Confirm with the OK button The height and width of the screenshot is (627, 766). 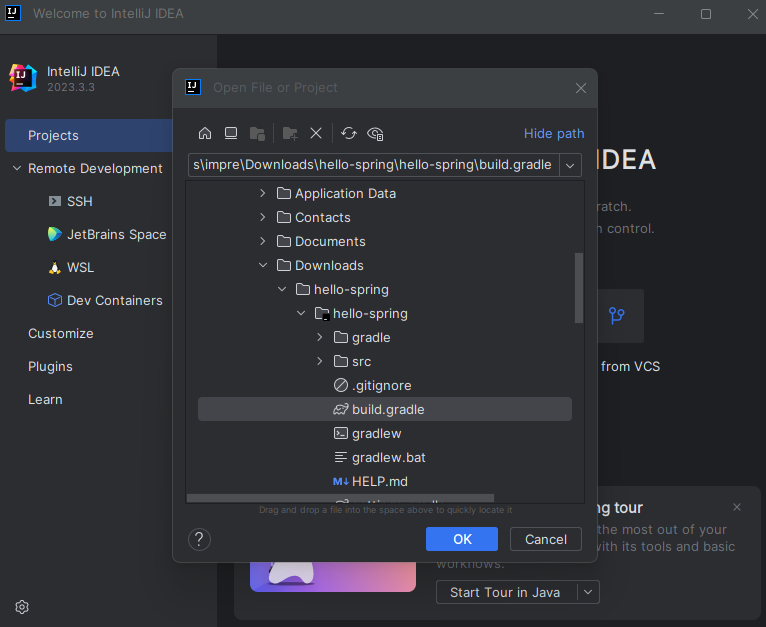coord(462,539)
